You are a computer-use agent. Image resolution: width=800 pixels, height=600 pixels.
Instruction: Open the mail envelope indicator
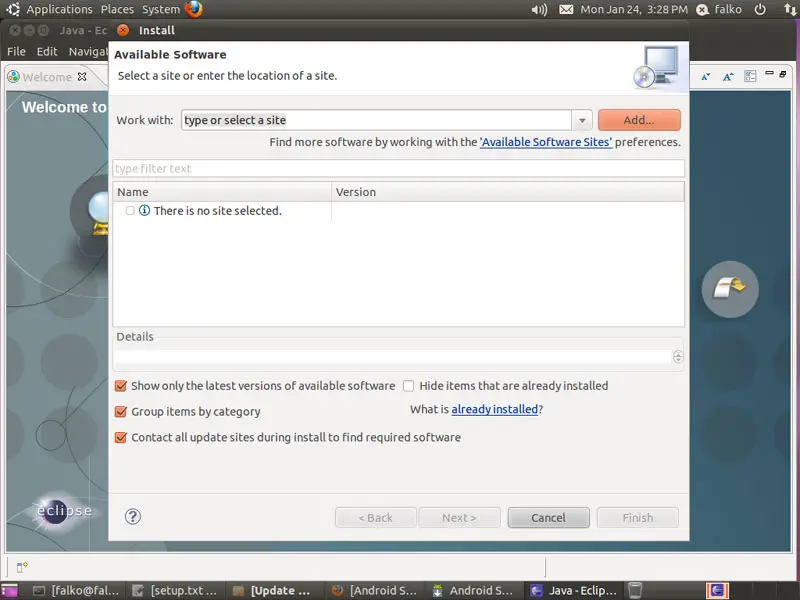pos(566,10)
